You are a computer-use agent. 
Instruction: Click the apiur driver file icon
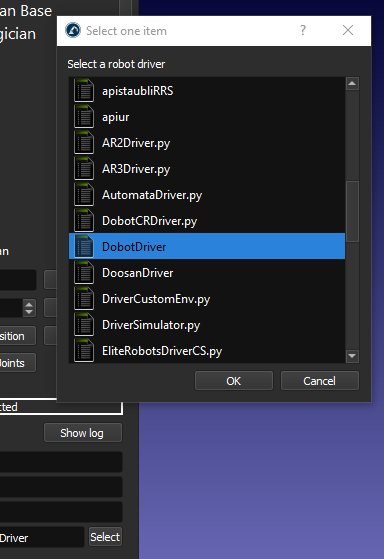[x=84, y=117]
